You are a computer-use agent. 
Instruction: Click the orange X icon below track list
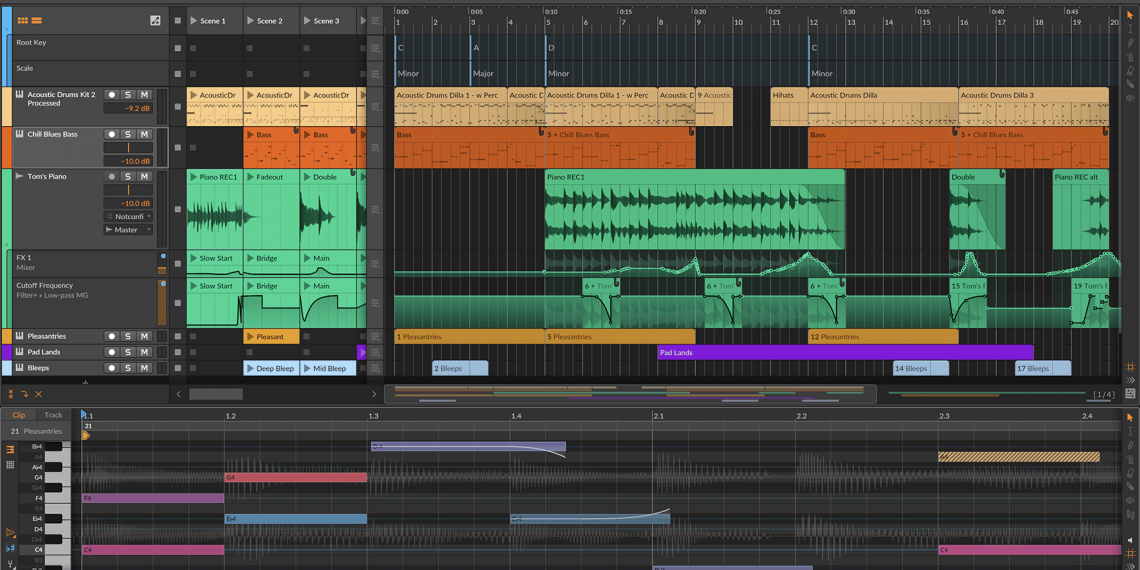click(39, 395)
